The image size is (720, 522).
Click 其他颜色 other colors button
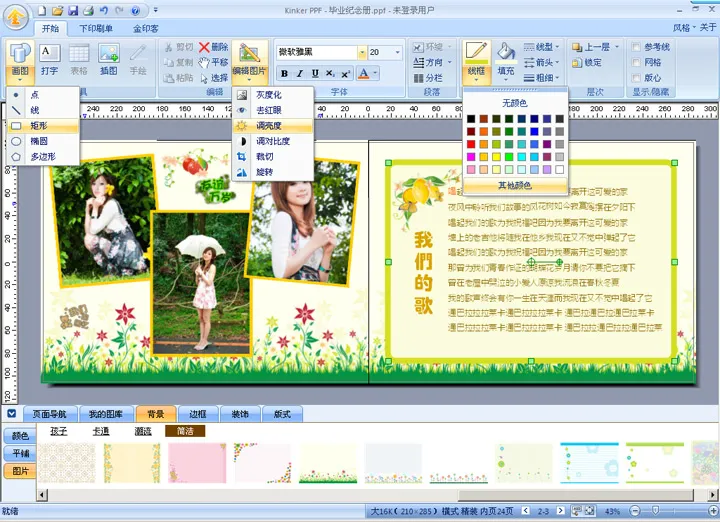point(515,185)
